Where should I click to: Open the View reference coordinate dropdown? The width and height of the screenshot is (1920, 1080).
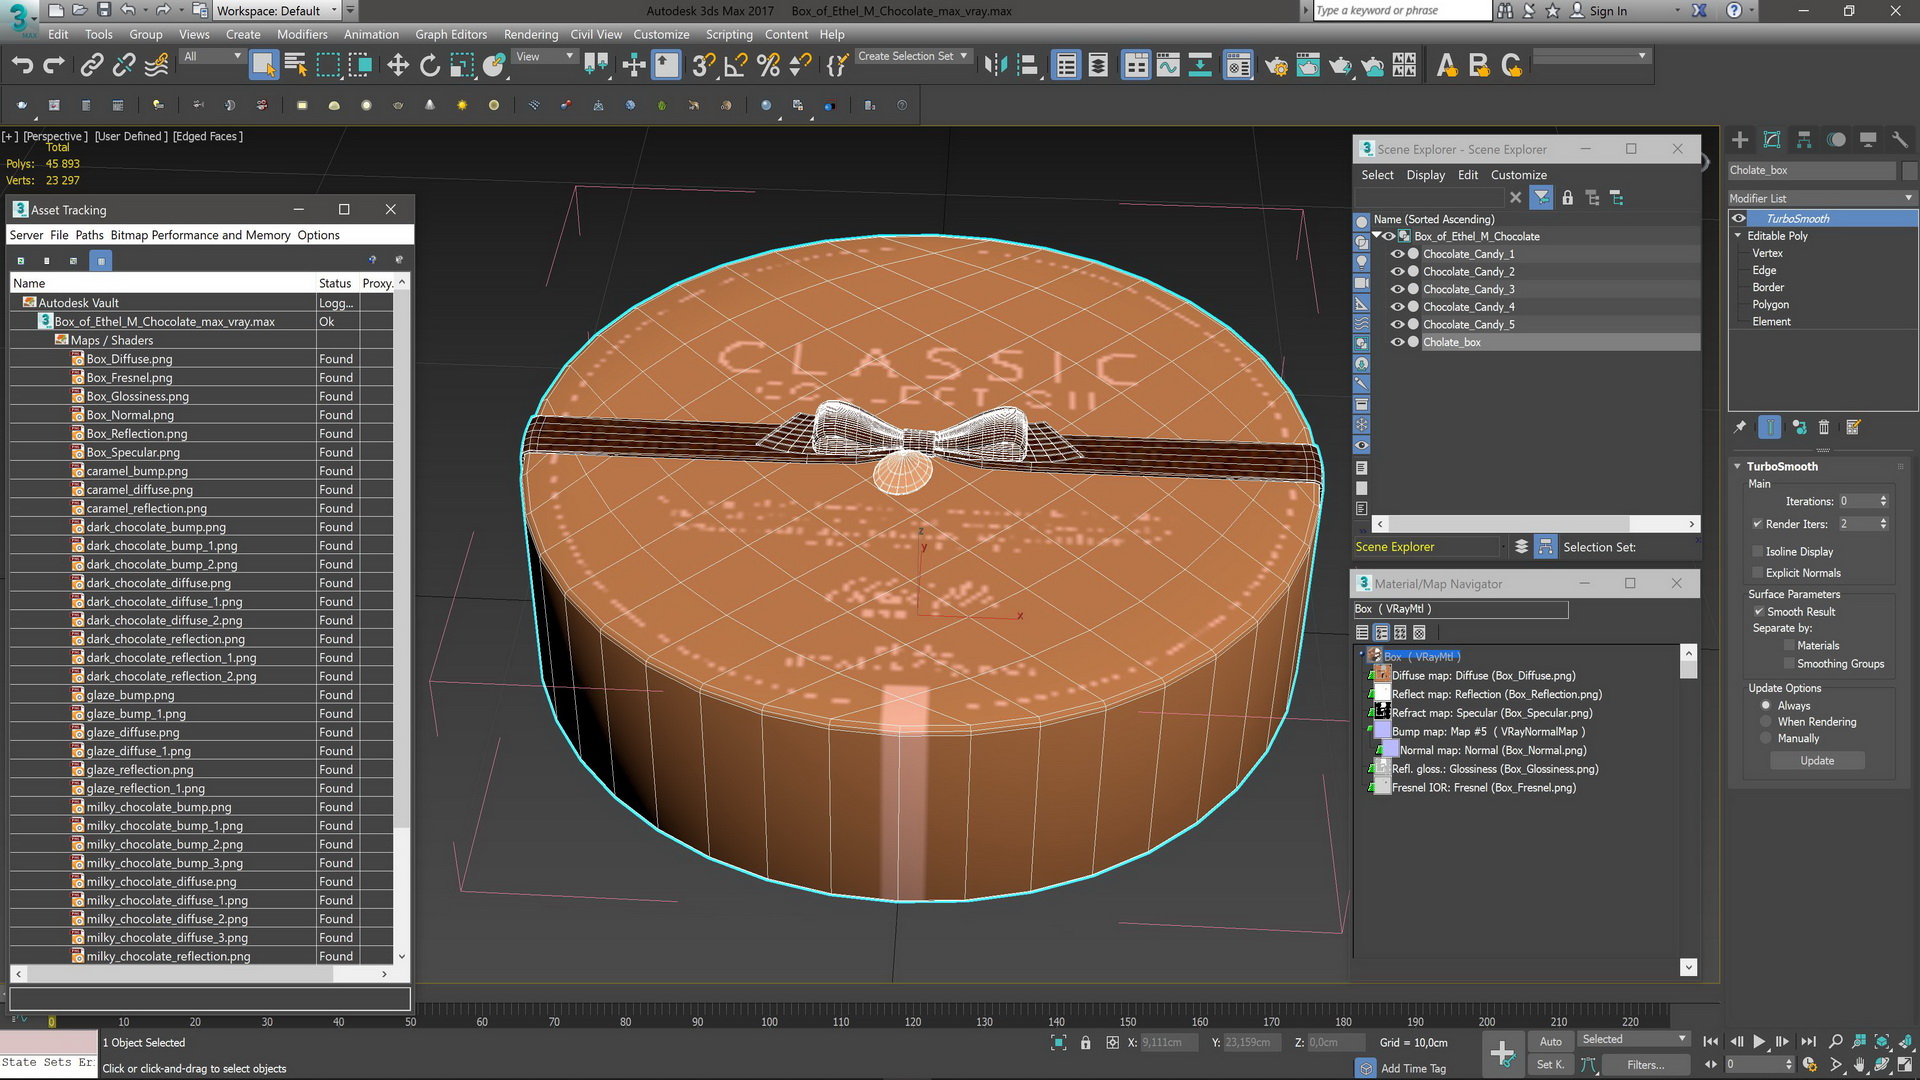click(544, 57)
